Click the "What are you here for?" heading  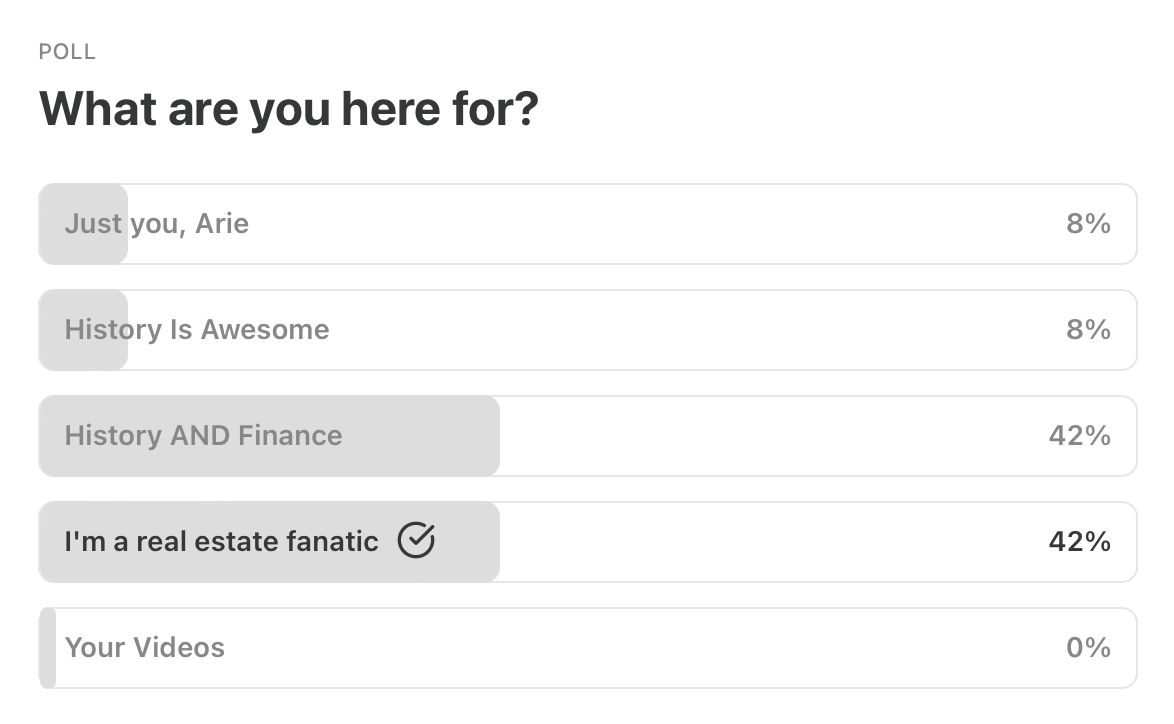(x=288, y=108)
